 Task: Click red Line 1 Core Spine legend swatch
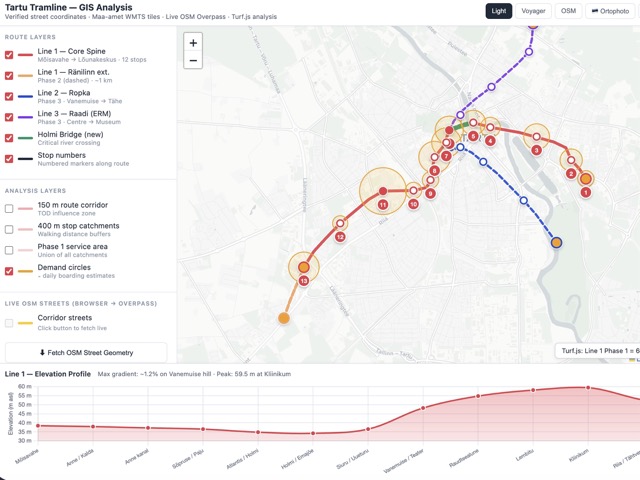point(25,55)
